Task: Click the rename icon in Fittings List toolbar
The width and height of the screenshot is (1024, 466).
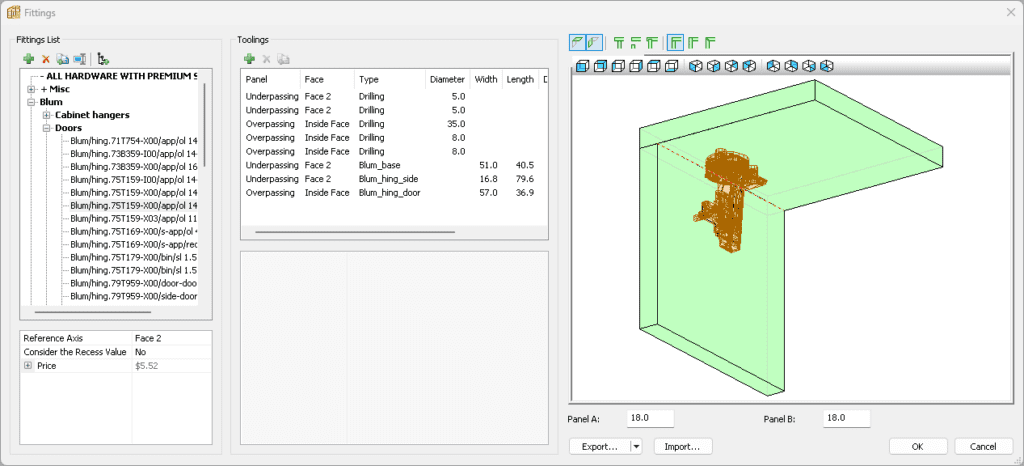Action: coord(80,60)
